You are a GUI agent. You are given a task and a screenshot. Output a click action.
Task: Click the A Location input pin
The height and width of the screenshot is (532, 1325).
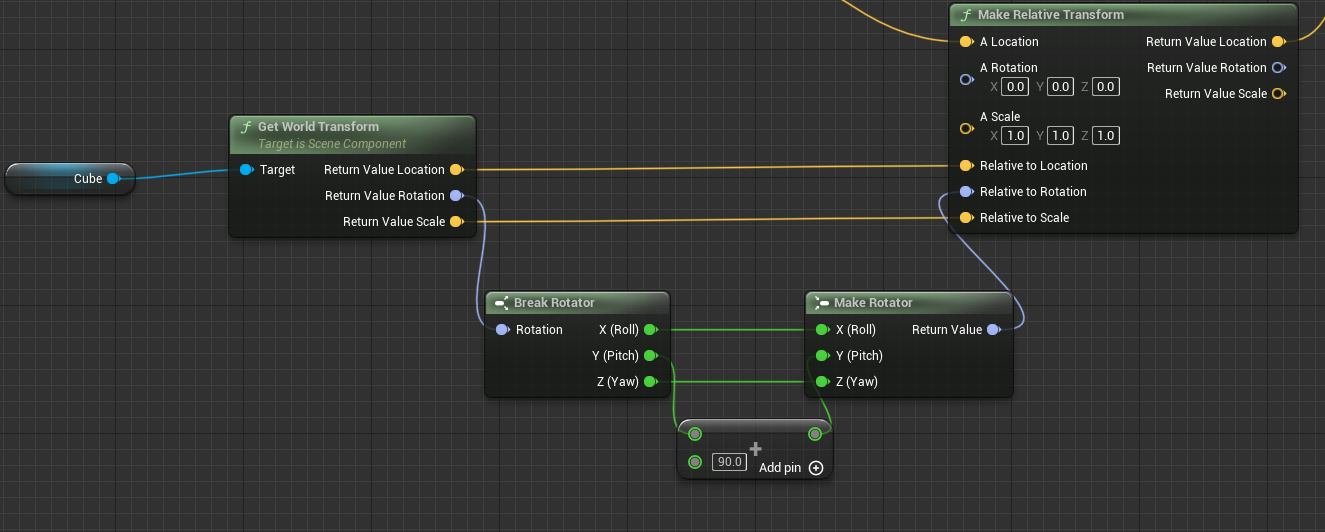click(x=966, y=42)
